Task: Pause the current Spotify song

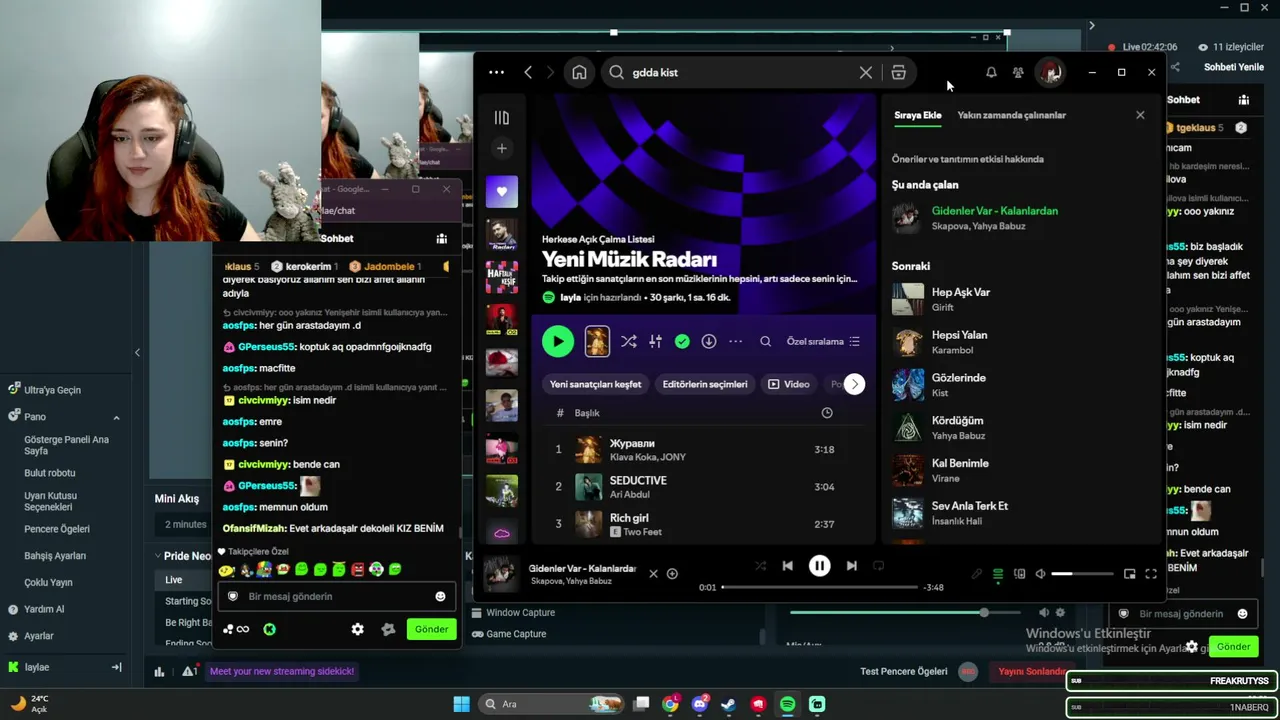Action: coord(819,566)
